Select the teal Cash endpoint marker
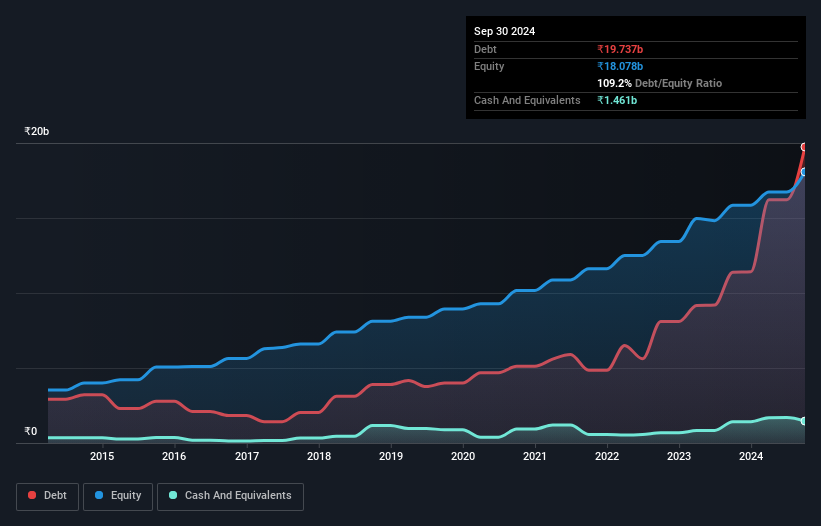The height and width of the screenshot is (526, 821). 804,421
